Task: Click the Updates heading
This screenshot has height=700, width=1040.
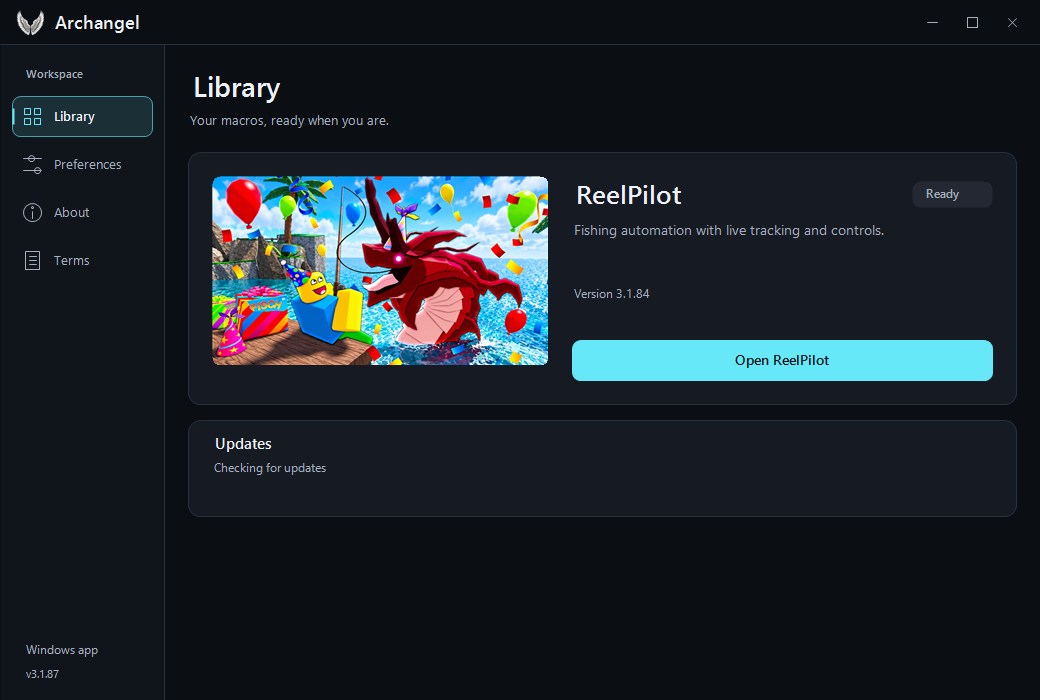Action: tap(243, 444)
